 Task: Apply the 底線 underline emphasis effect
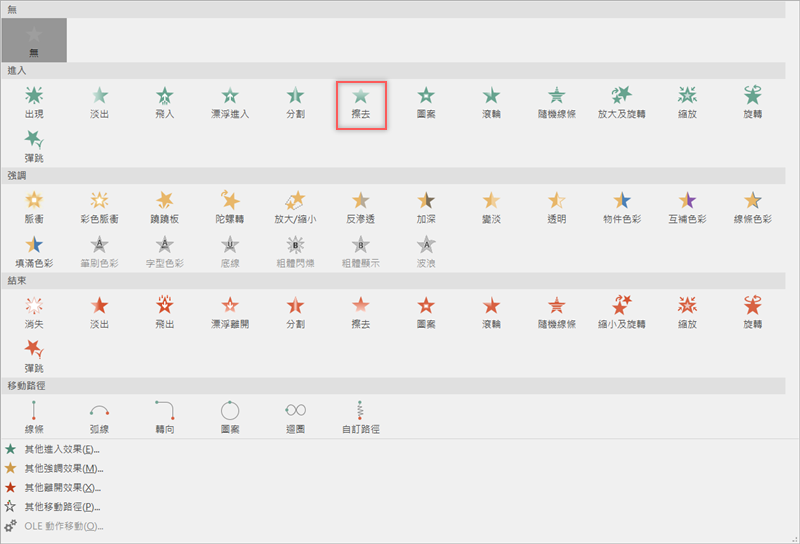[x=230, y=252]
